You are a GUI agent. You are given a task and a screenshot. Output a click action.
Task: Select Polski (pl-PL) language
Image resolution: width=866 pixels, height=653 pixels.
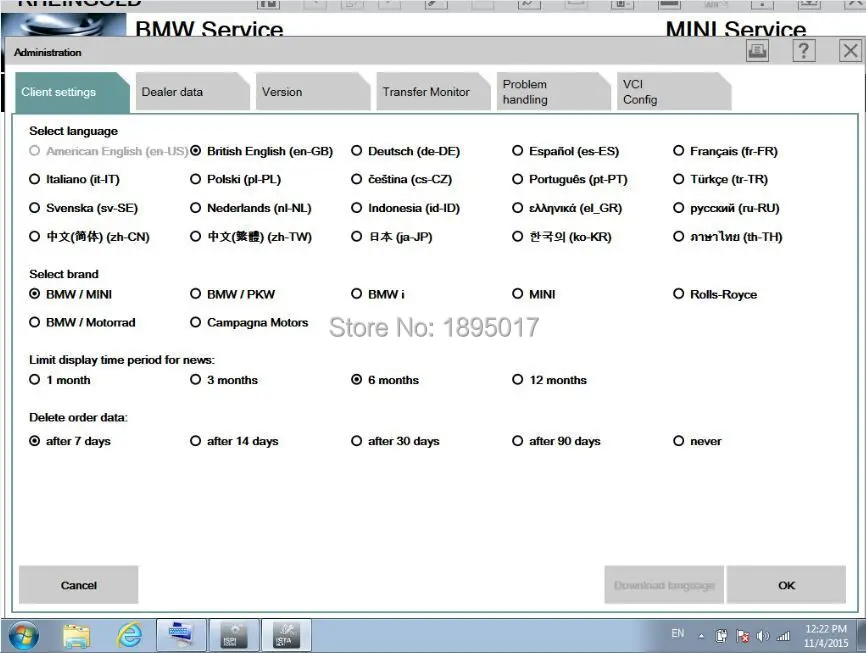coord(236,179)
